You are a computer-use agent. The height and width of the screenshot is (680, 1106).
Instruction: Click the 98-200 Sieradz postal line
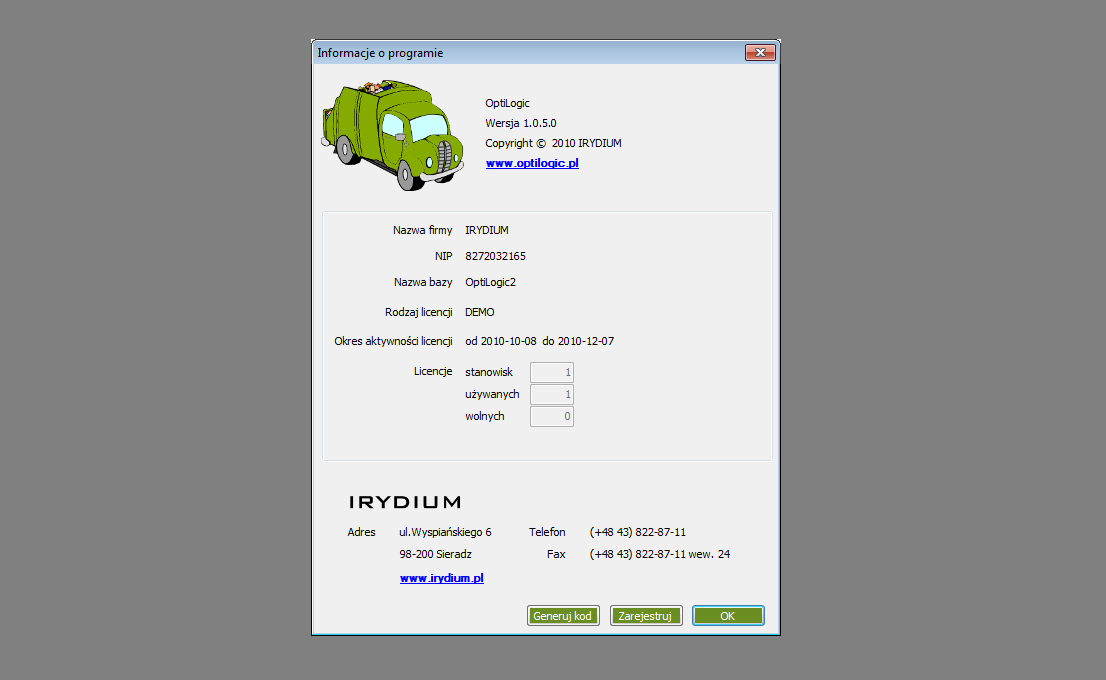(435, 554)
